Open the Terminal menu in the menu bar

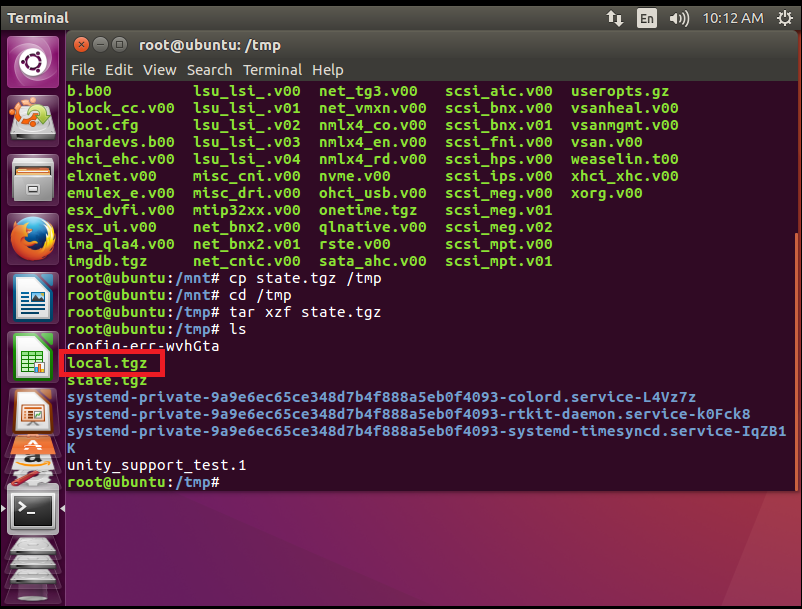coord(272,70)
